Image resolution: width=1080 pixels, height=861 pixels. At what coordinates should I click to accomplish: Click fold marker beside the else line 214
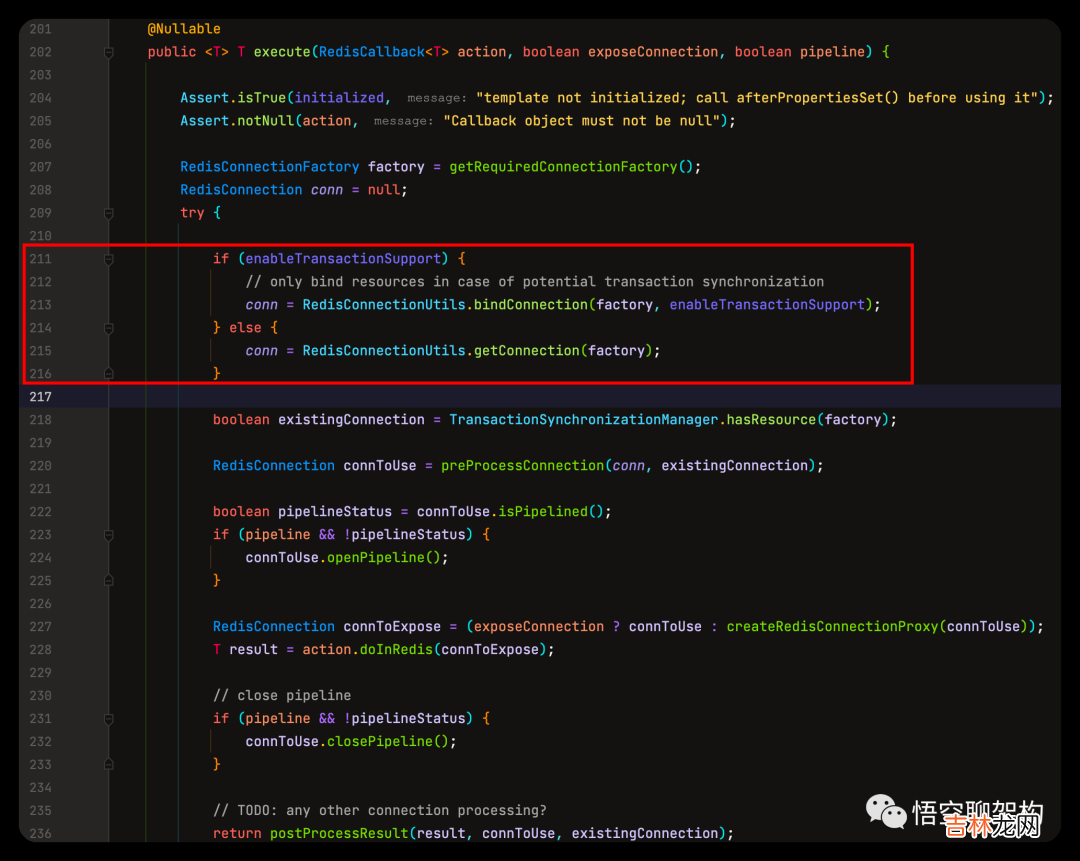(x=109, y=328)
